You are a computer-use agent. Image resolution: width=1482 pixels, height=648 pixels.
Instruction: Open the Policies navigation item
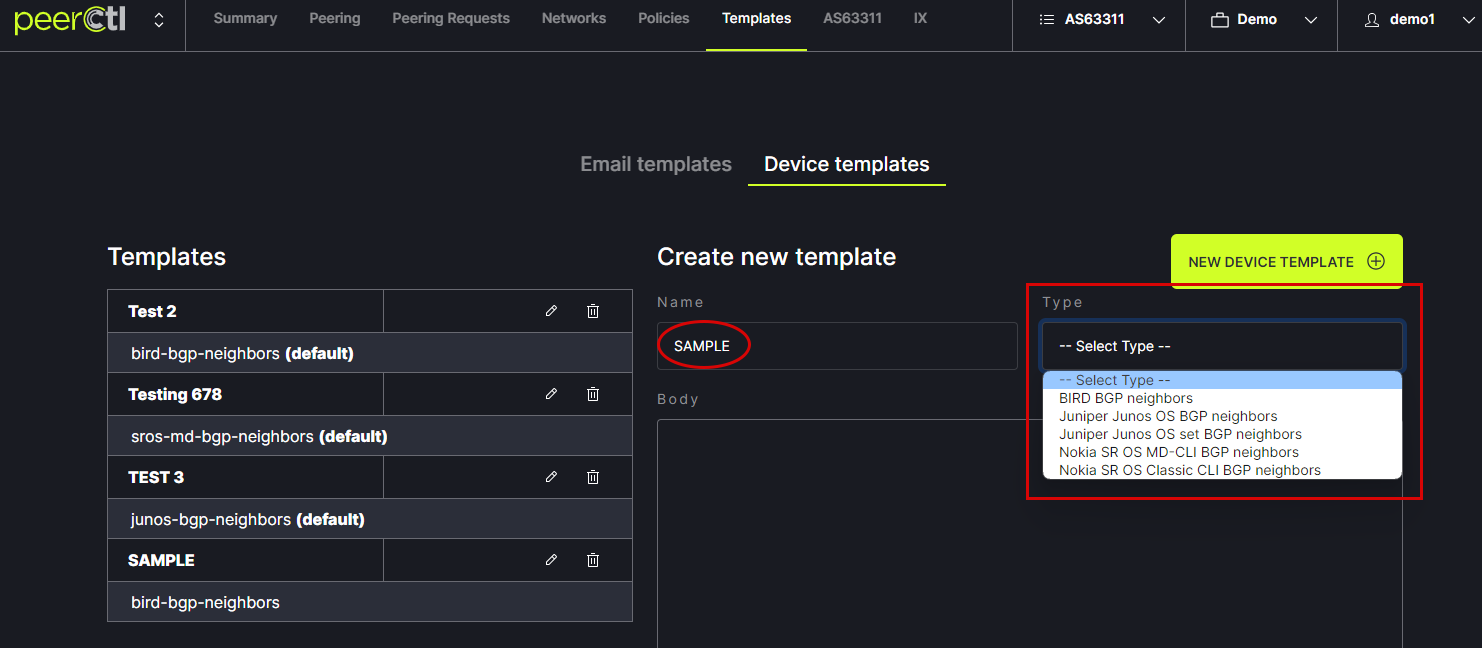click(x=664, y=18)
